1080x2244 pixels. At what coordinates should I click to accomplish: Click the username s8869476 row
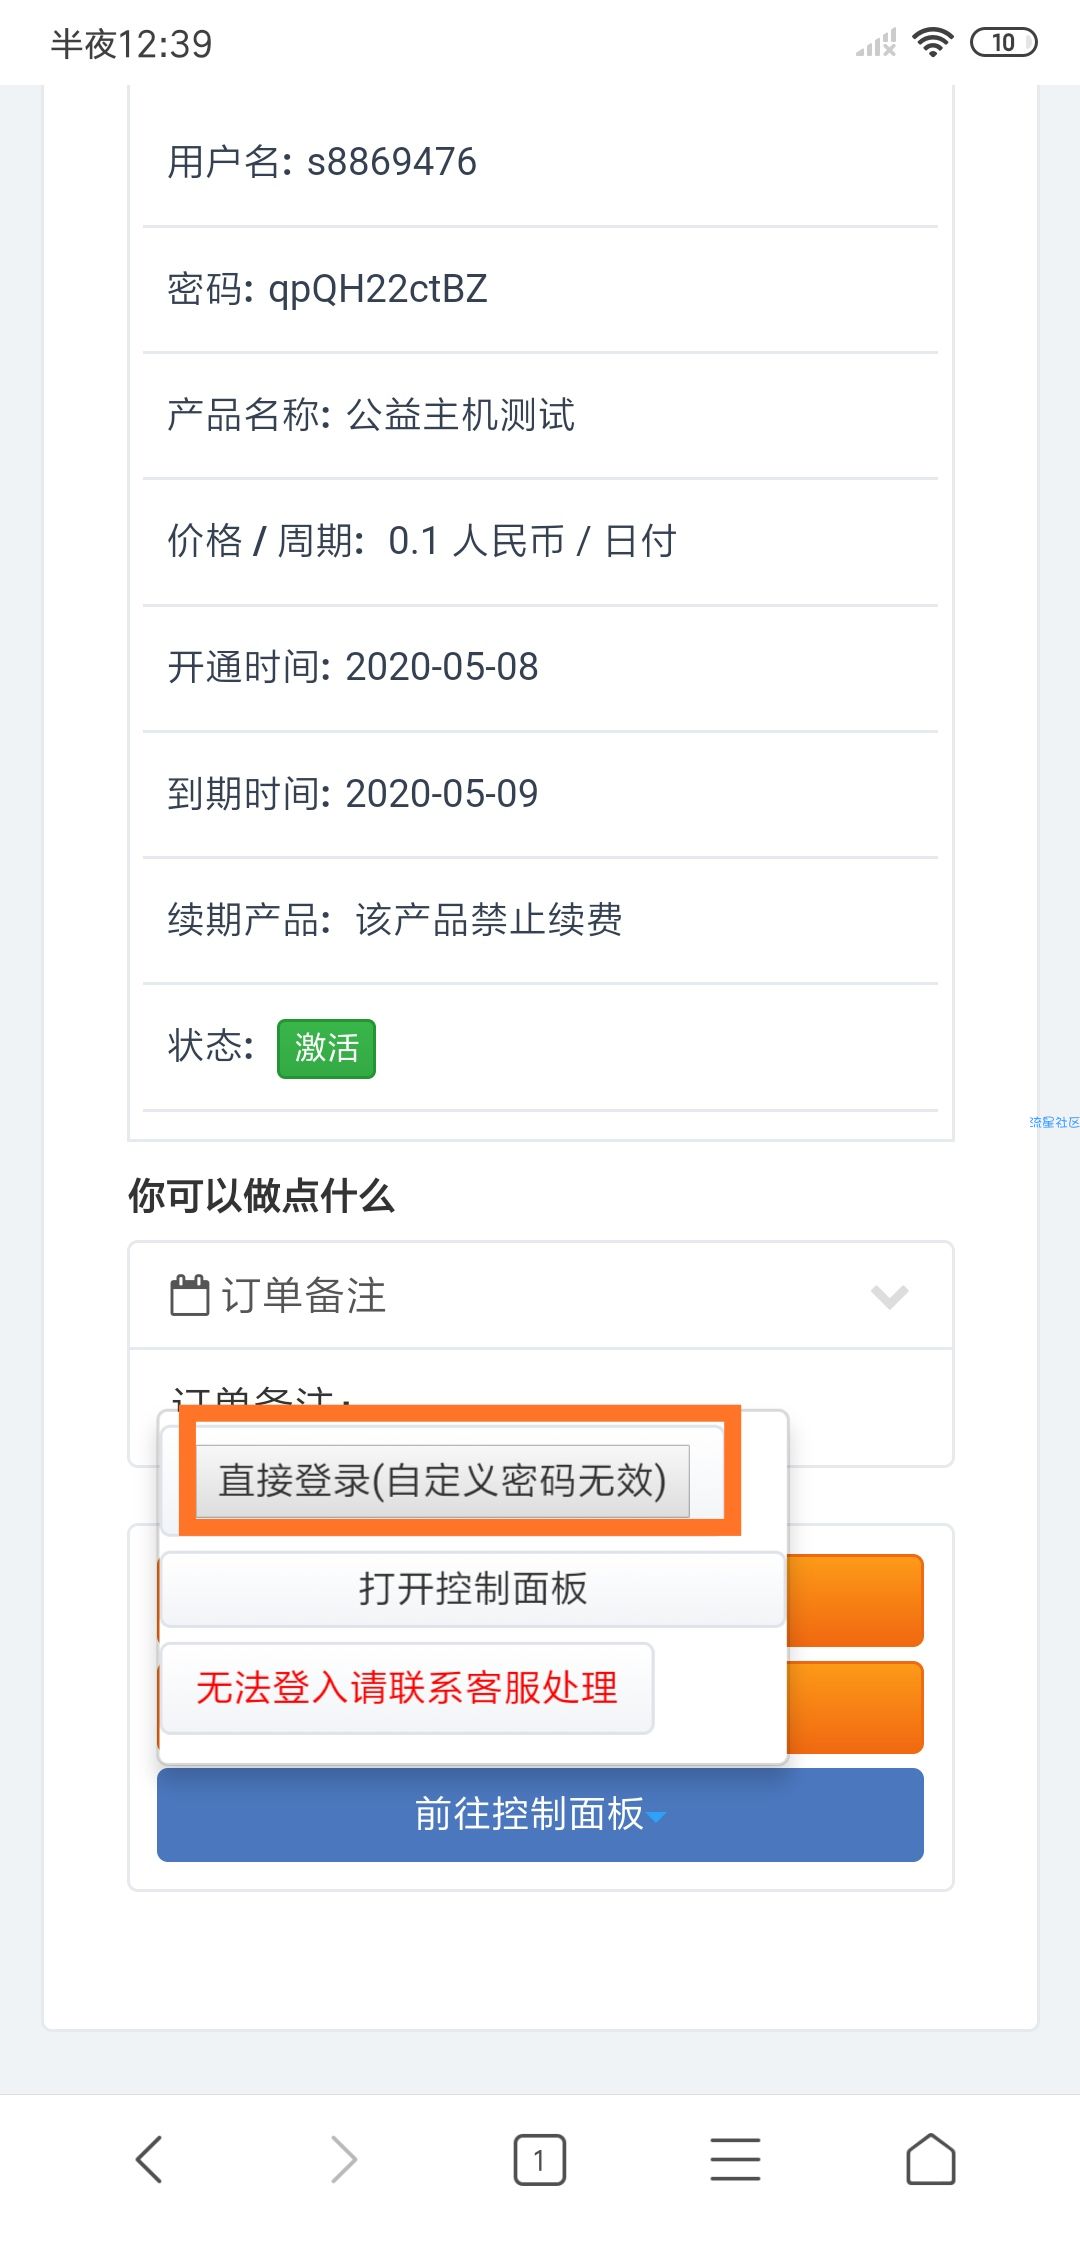click(540, 162)
